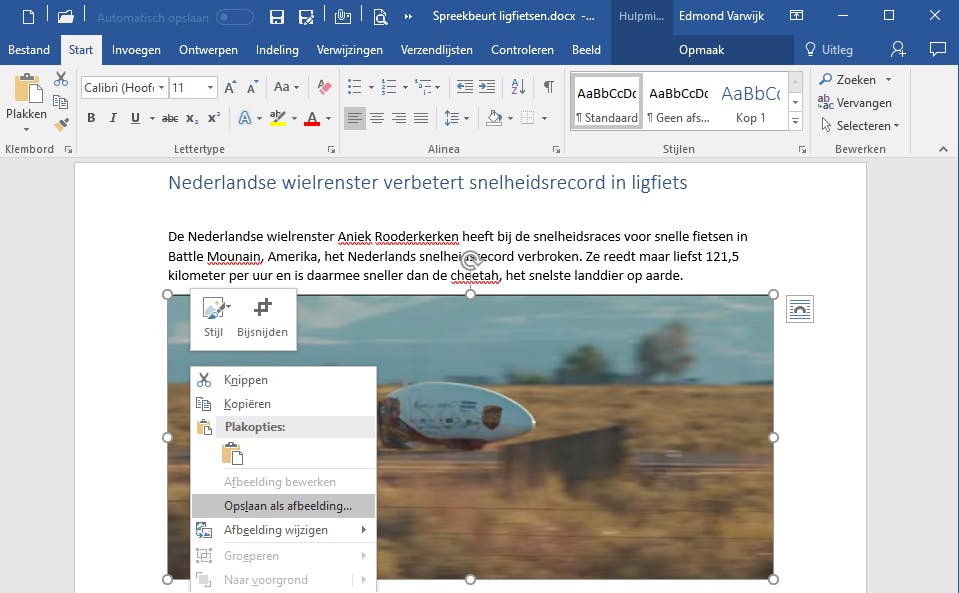Open the font size dropdown showing 11

tap(210, 87)
